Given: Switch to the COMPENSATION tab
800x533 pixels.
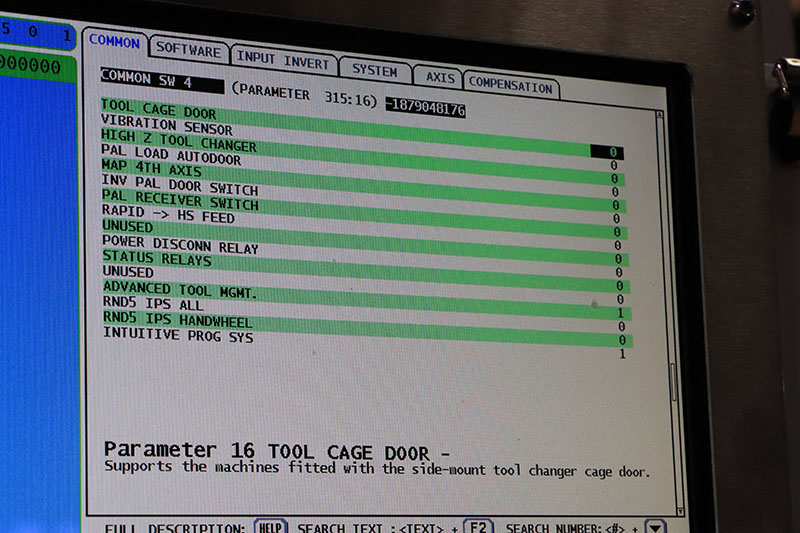Looking at the screenshot, I should click(511, 85).
